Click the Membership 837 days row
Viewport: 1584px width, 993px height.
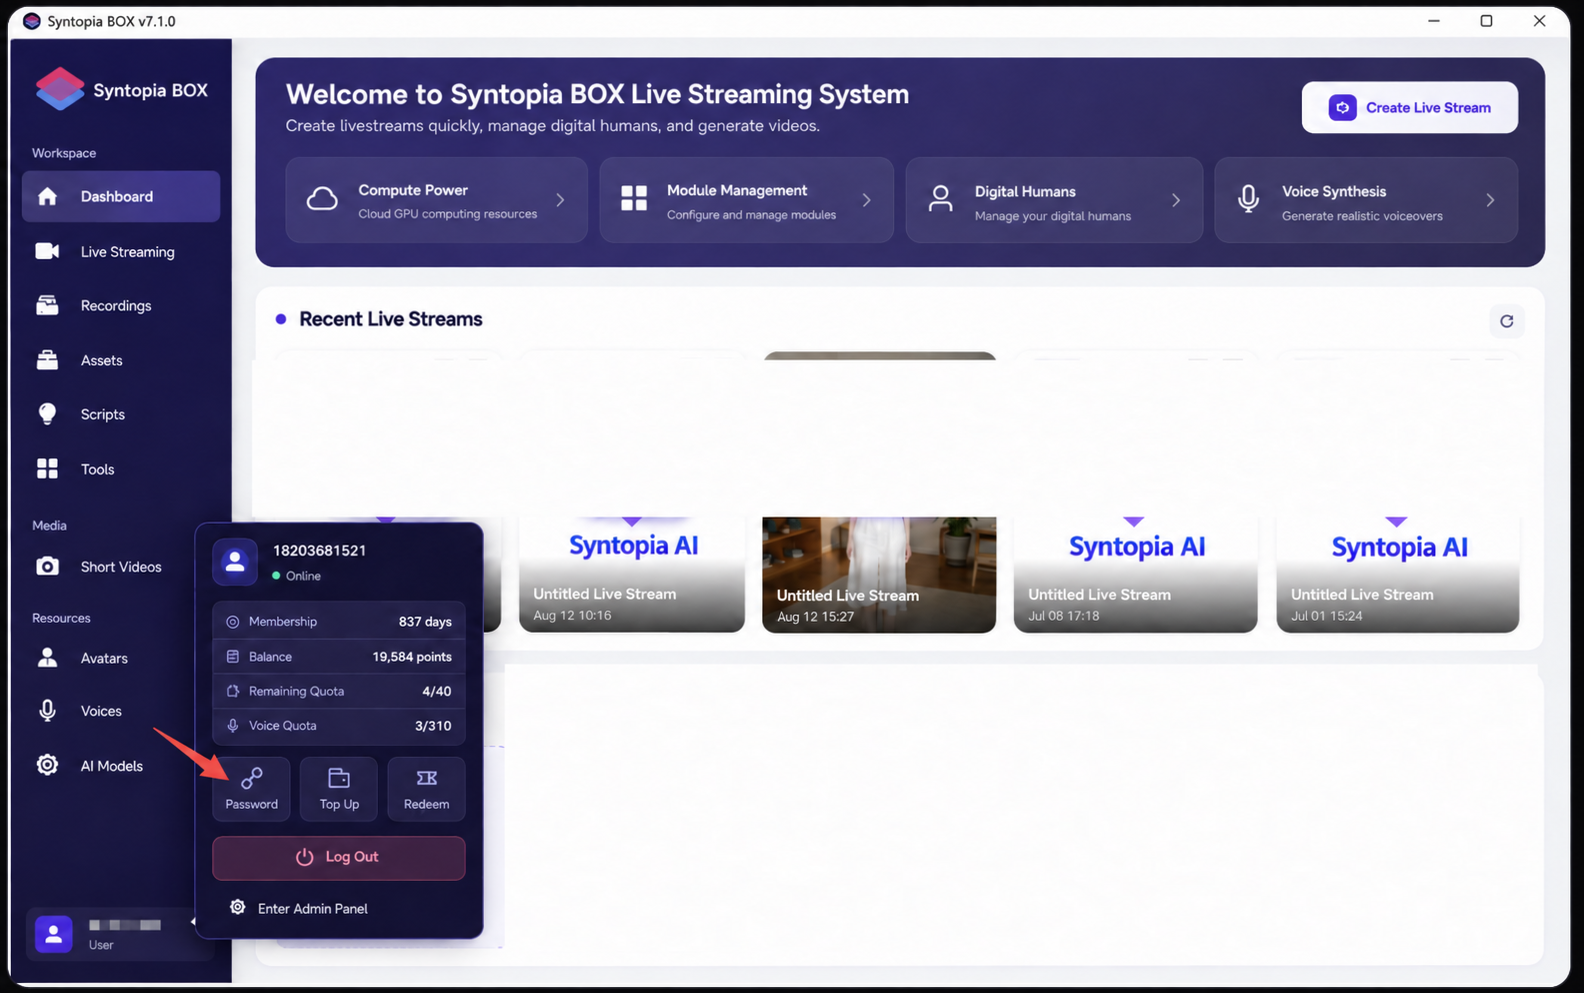click(x=339, y=621)
